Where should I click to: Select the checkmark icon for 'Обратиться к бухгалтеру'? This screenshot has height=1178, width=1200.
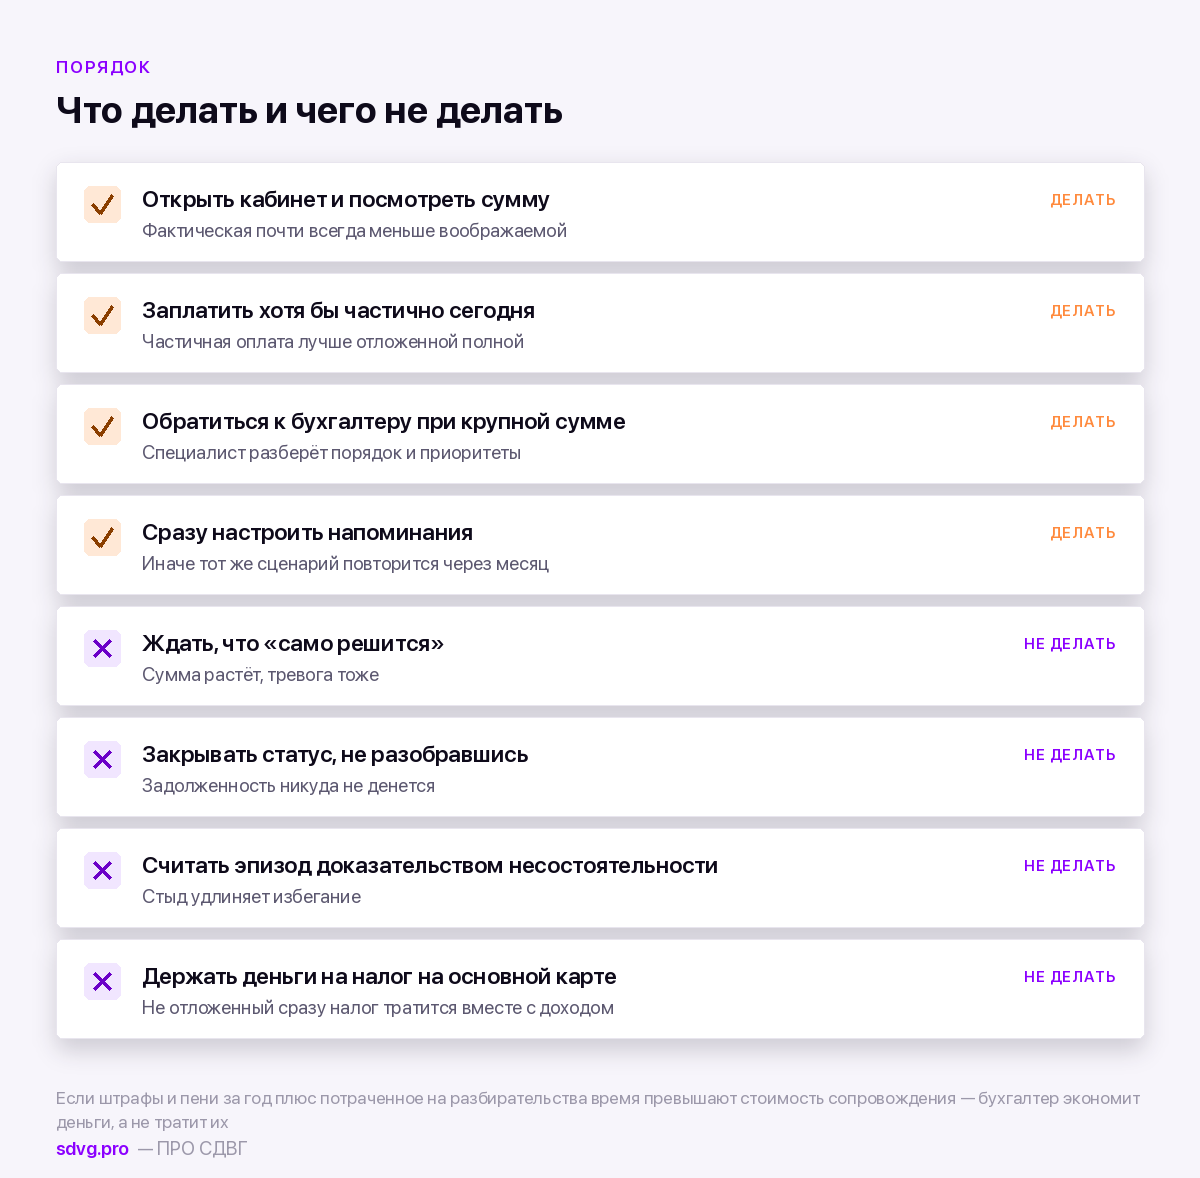(x=102, y=427)
